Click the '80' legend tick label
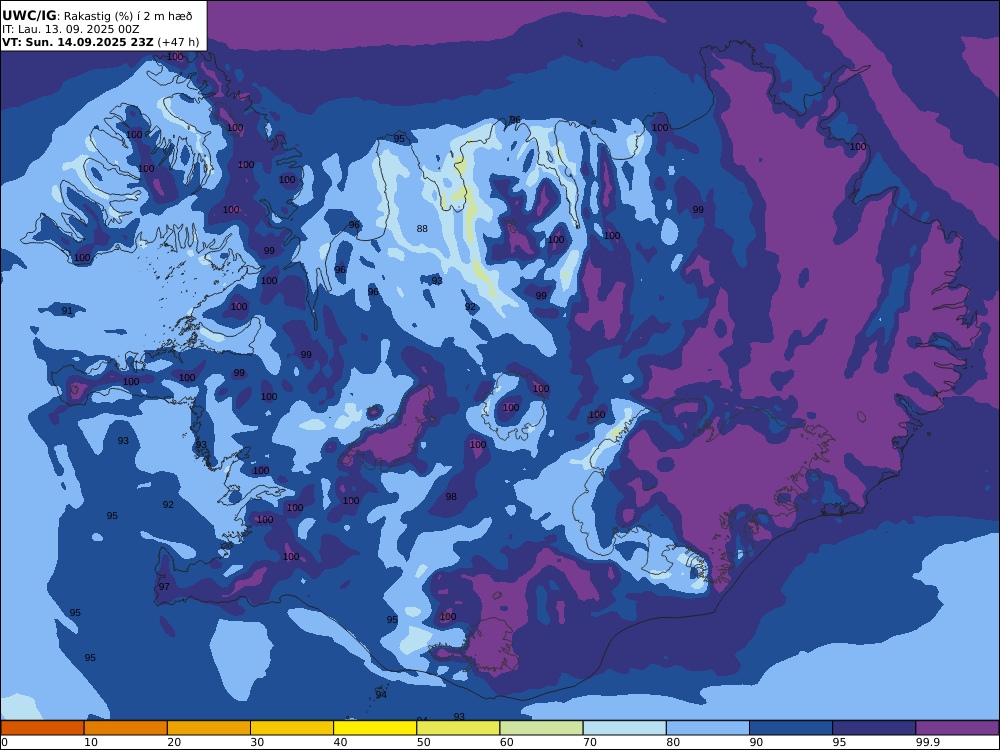1000x750 pixels. coord(673,742)
